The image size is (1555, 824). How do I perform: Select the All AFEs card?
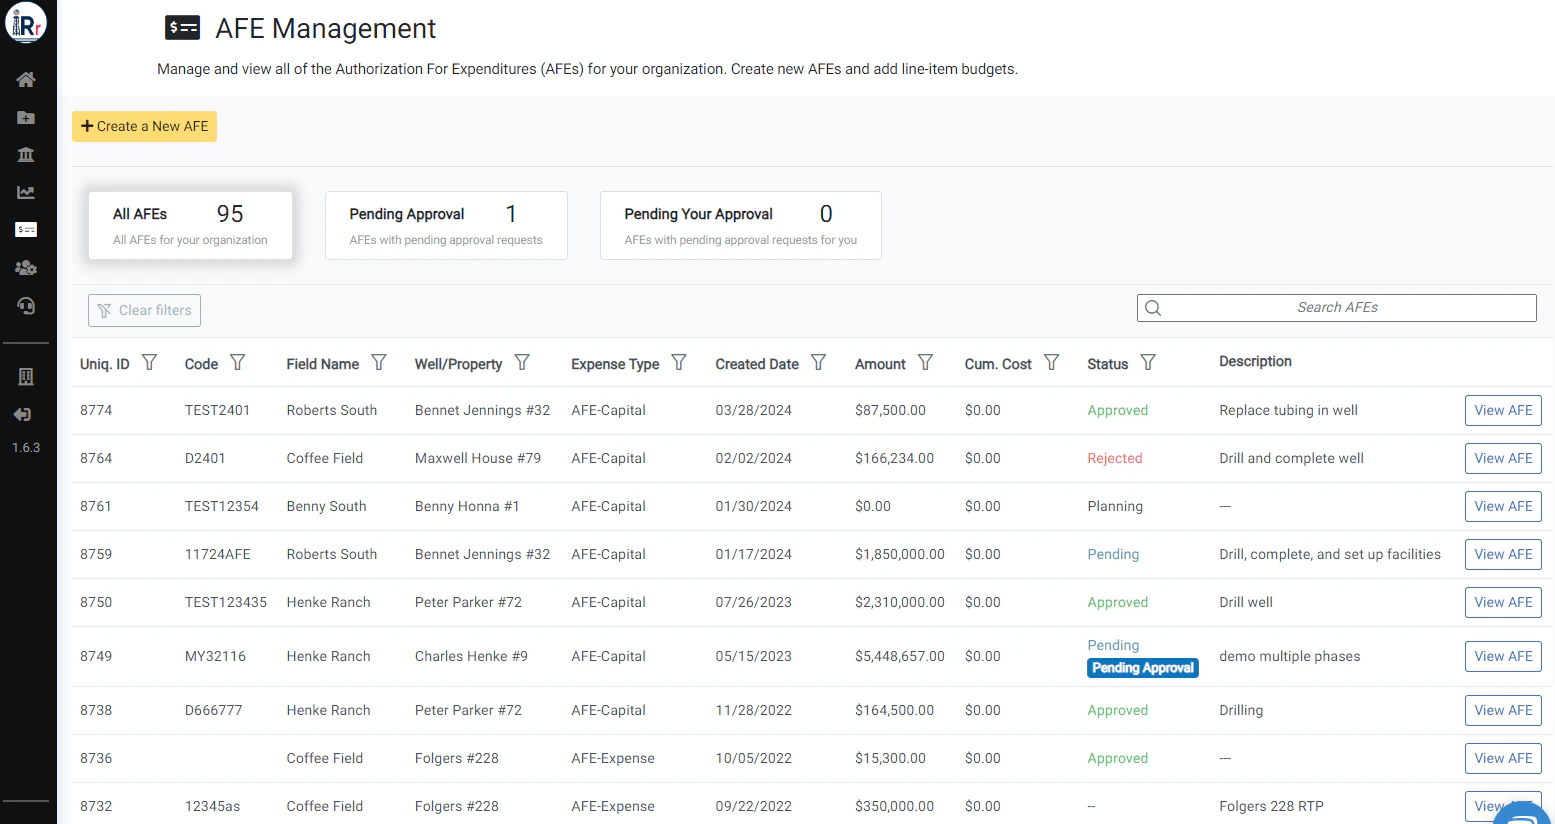190,226
